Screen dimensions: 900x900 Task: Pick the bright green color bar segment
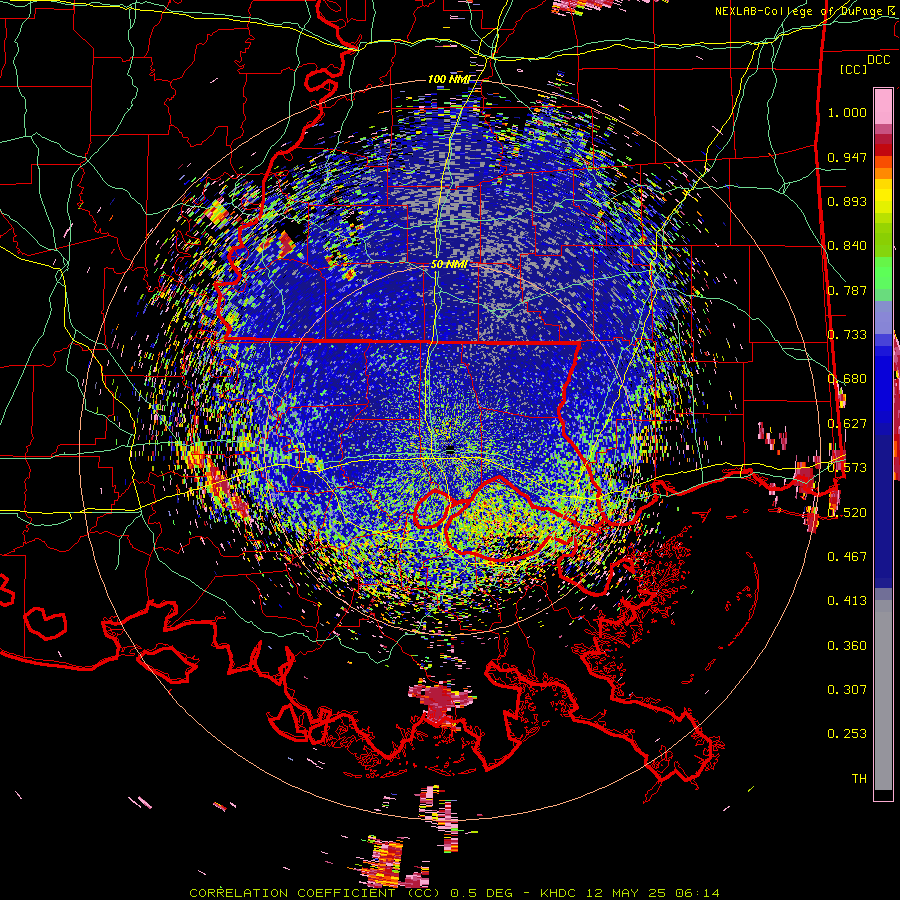pyautogui.click(x=883, y=272)
